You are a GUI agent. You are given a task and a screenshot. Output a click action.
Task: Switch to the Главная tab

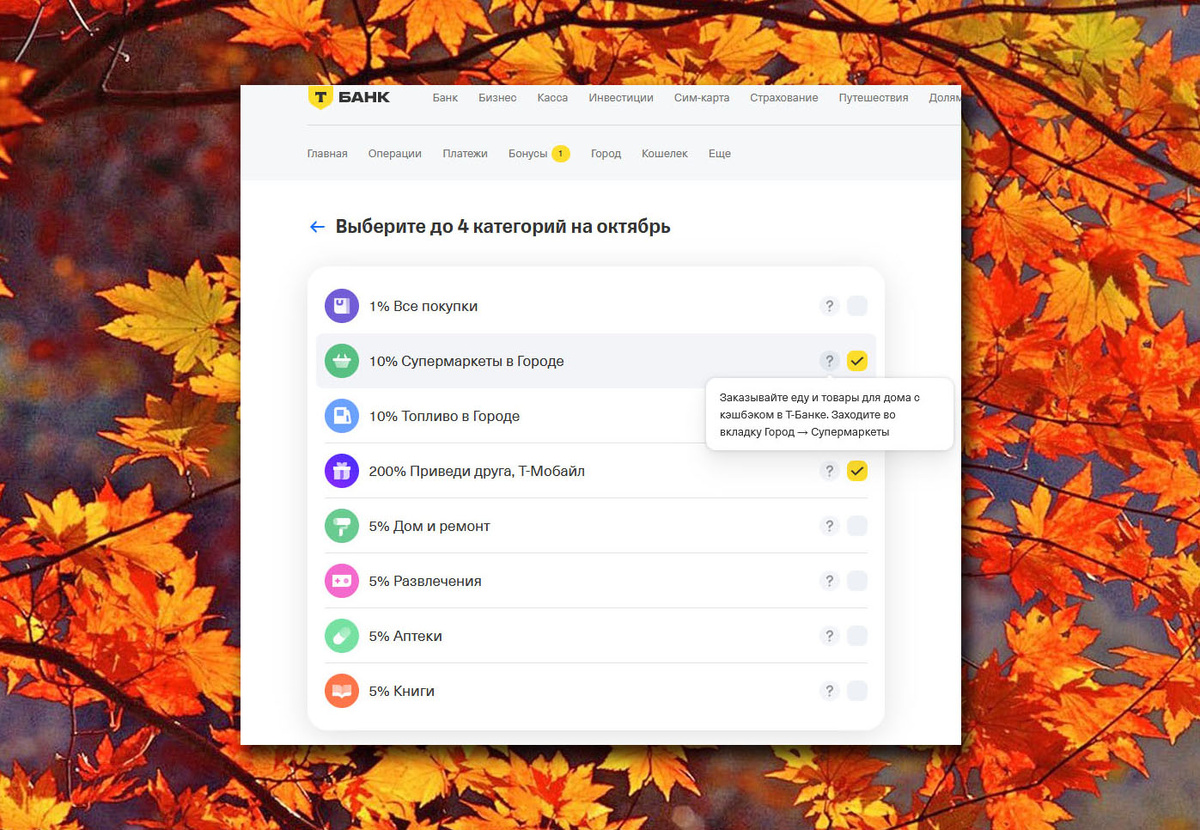coord(327,154)
